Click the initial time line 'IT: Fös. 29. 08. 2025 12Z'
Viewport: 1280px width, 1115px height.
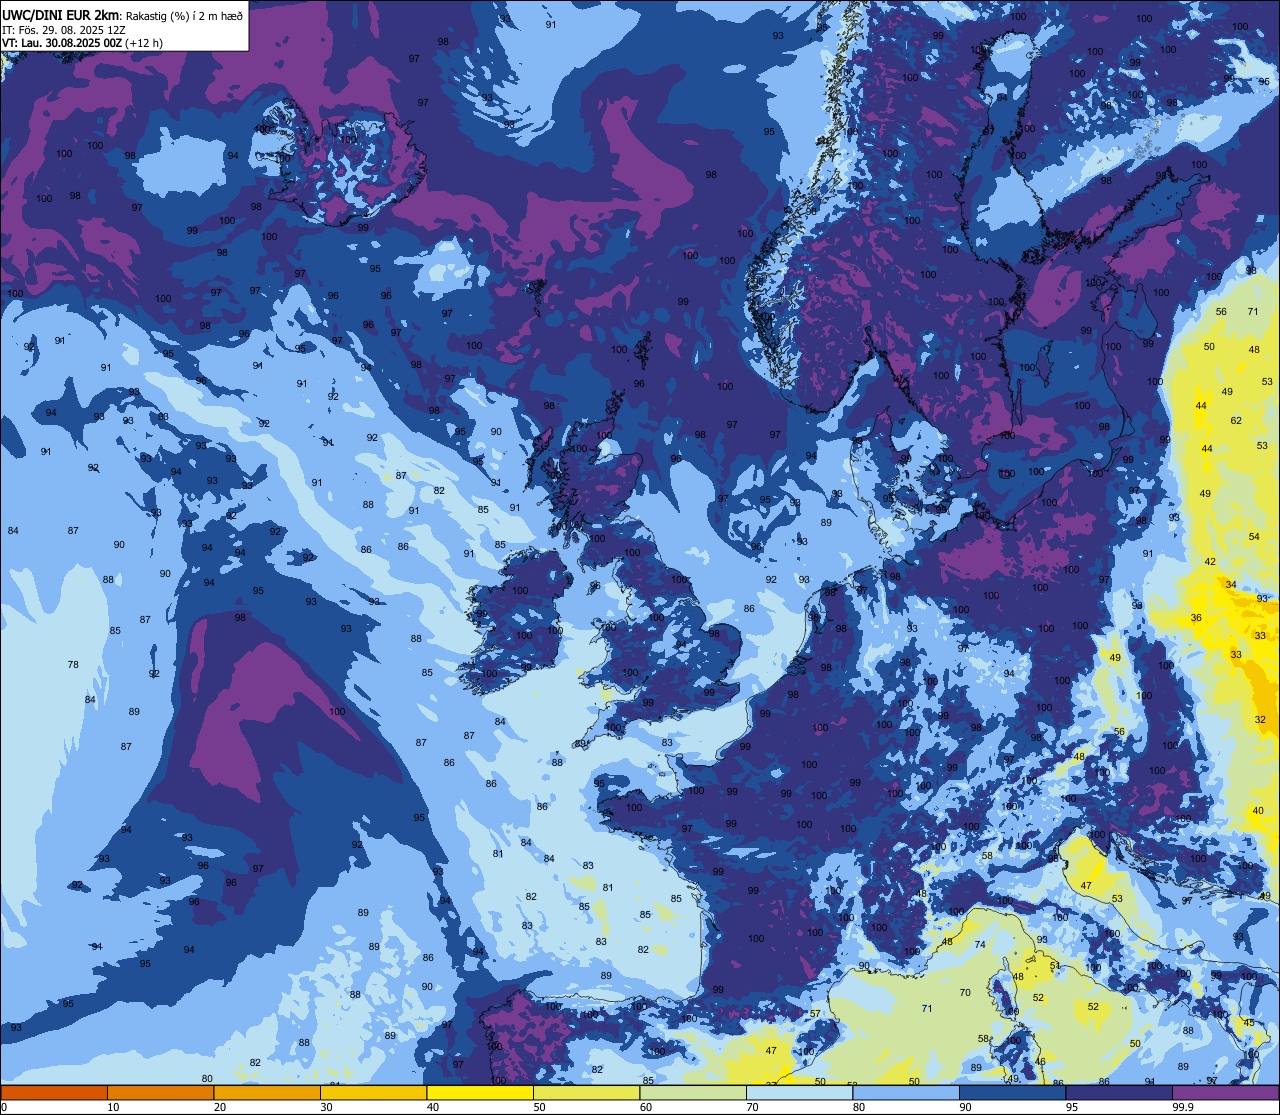[x=63, y=29]
